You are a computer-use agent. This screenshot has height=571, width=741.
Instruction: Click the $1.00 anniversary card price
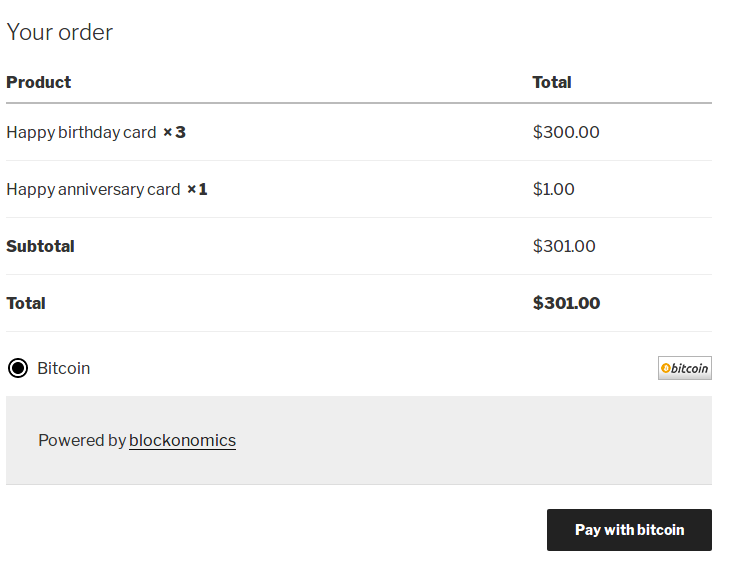click(x=553, y=189)
